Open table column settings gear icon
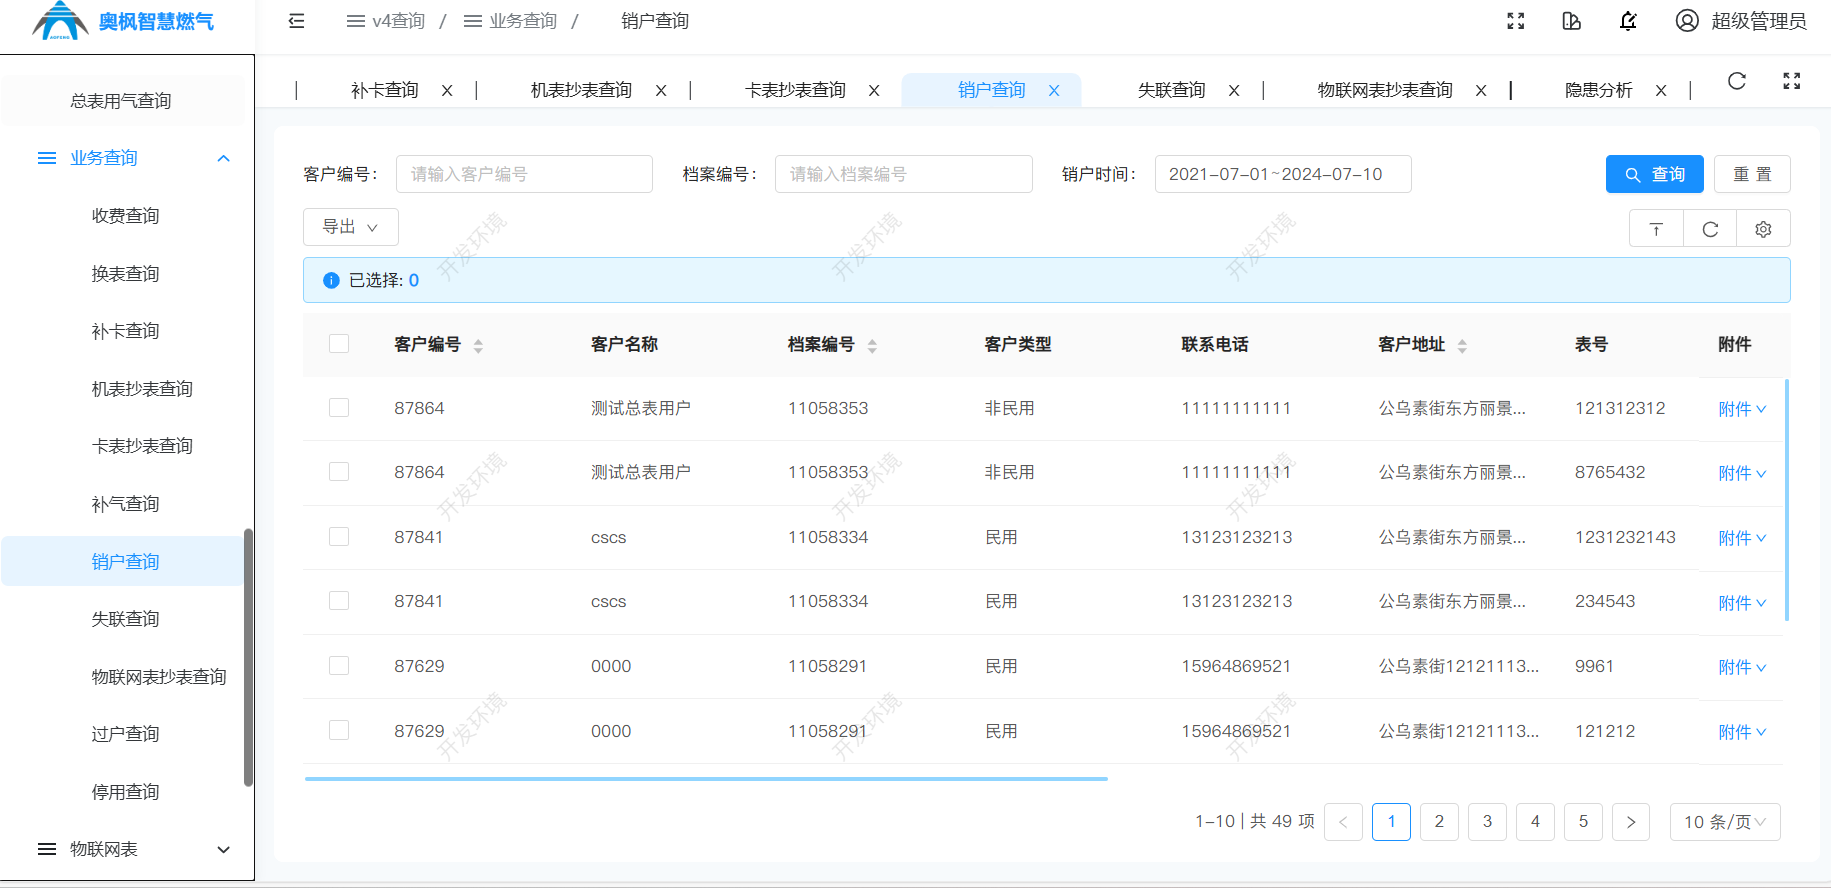 tap(1763, 229)
